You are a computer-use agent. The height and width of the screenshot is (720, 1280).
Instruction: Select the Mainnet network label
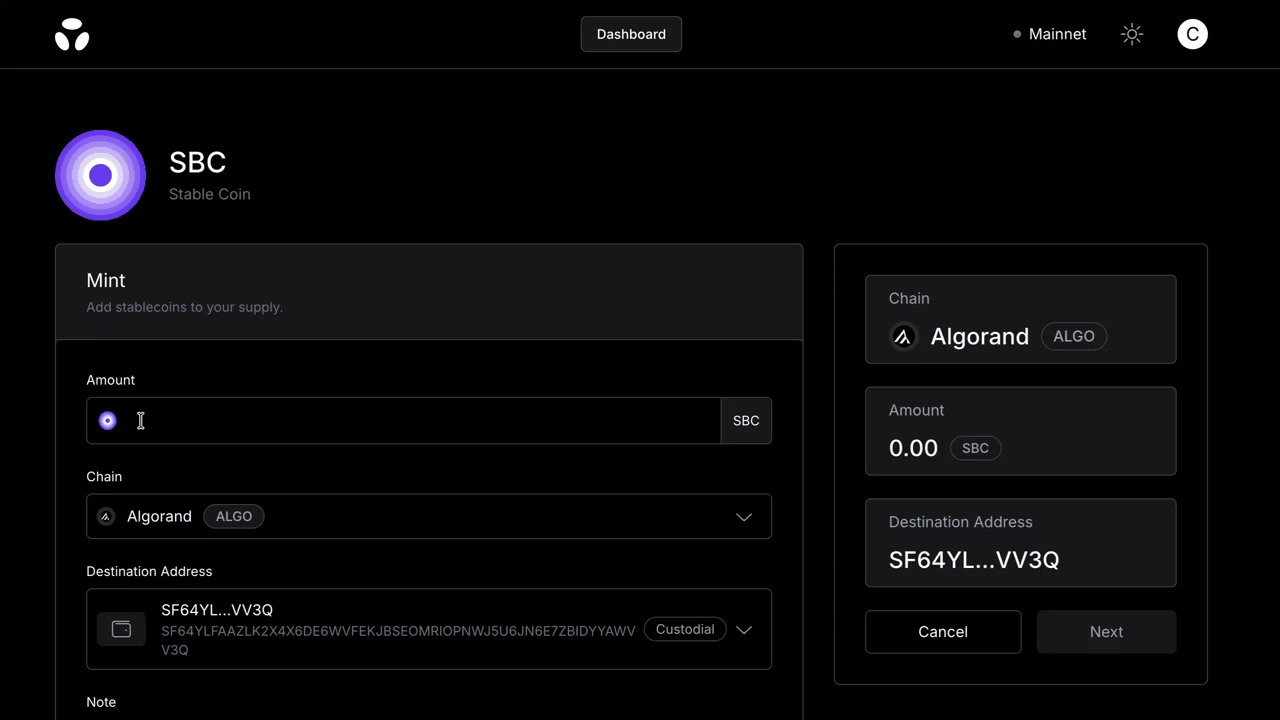click(1057, 34)
